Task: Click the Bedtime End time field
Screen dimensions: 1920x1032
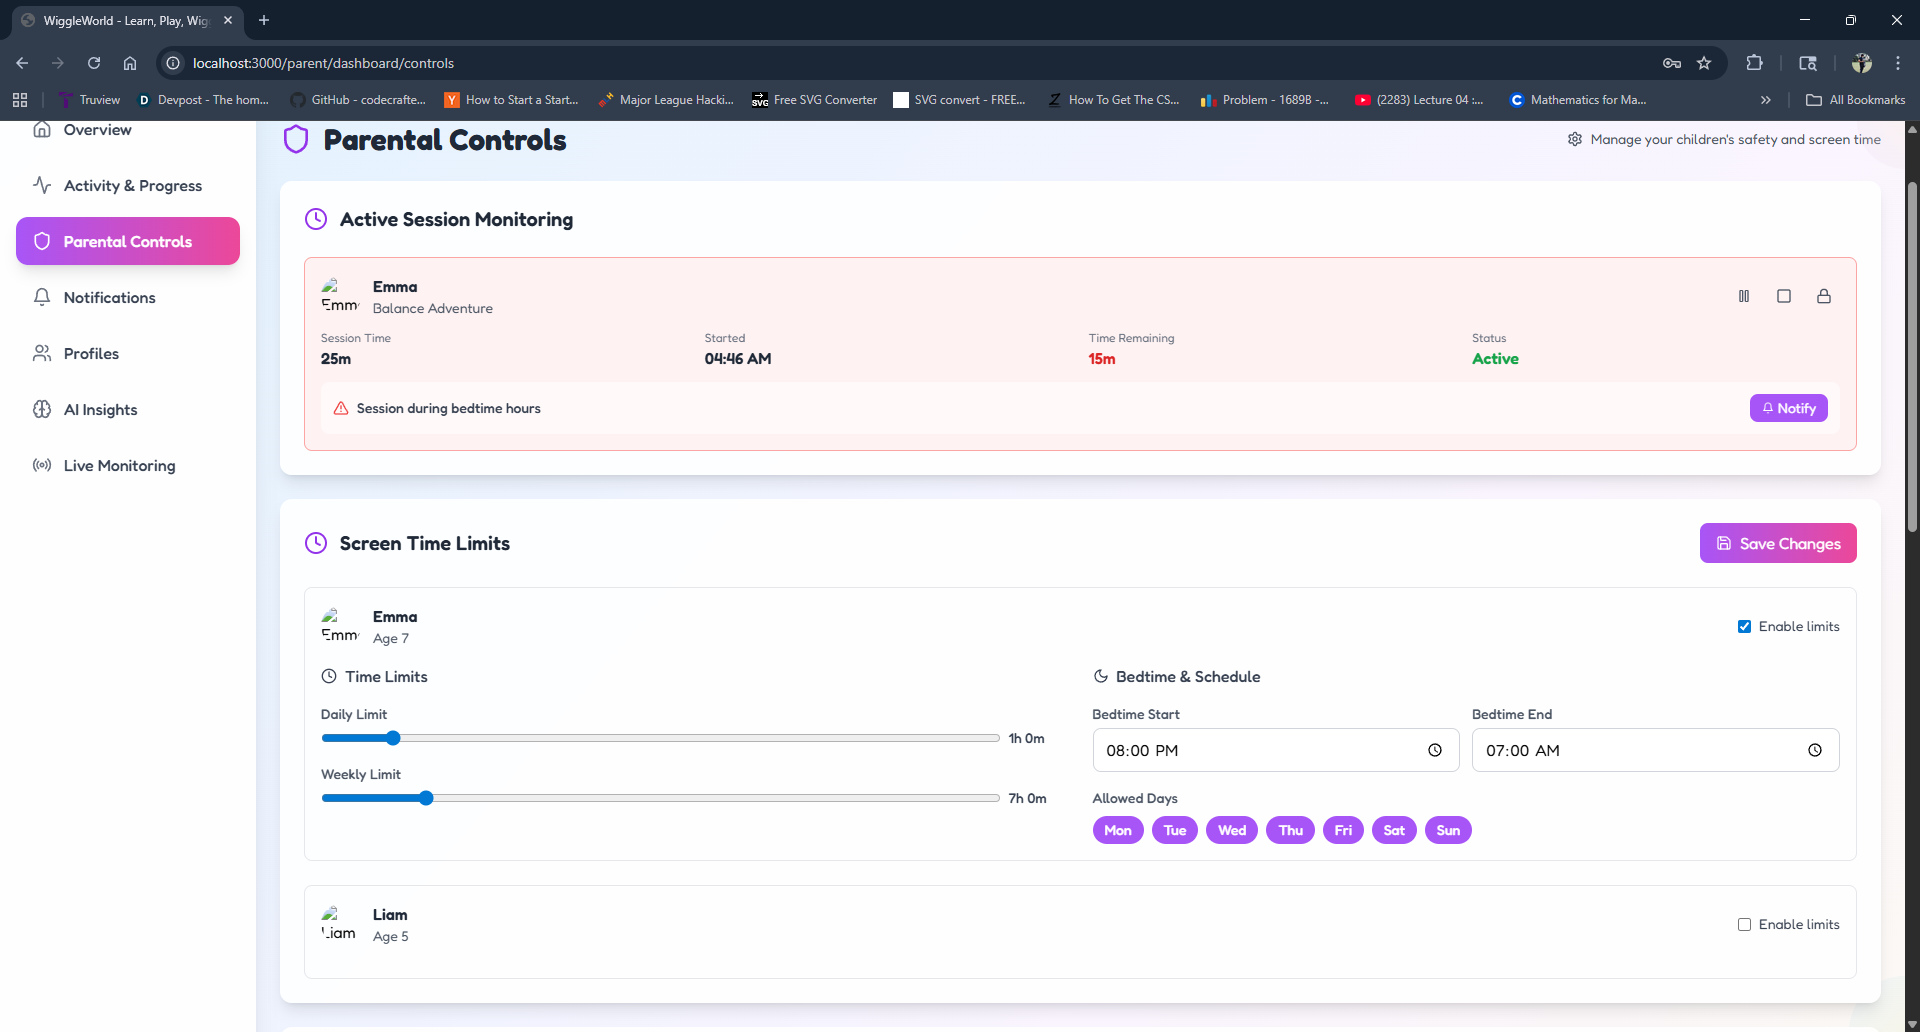Action: pyautogui.click(x=1655, y=750)
